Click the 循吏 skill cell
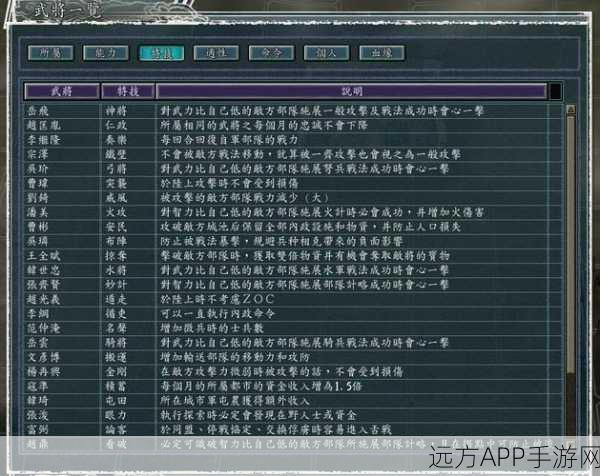This screenshot has height=476, width=600. [116, 314]
